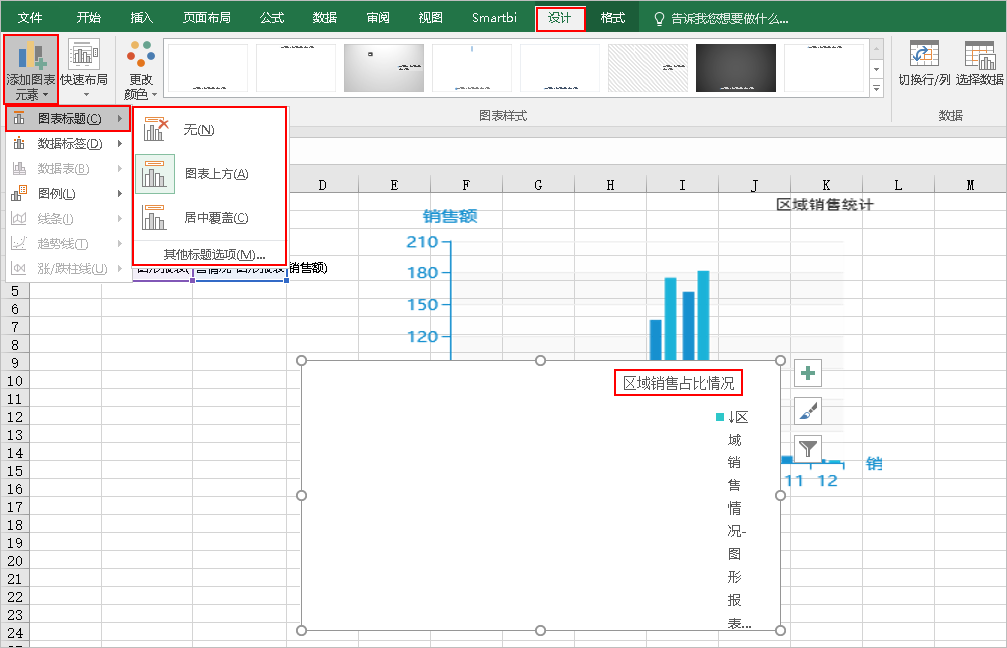
Task: Switch to the Data (数据) tab
Action: [324, 17]
